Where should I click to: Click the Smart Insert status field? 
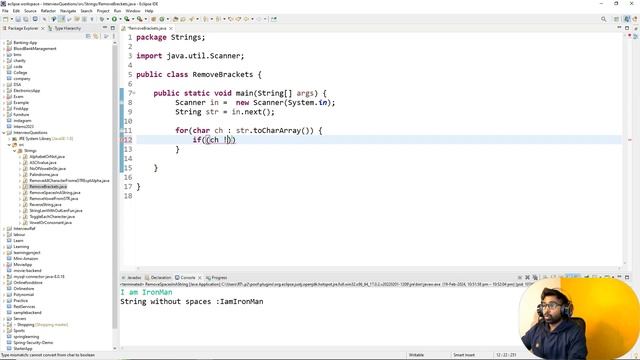pyautogui.click(x=464, y=355)
